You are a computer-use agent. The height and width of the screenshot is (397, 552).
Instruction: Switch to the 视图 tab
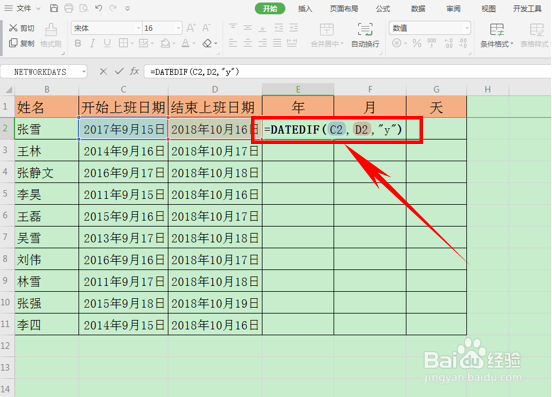point(489,8)
